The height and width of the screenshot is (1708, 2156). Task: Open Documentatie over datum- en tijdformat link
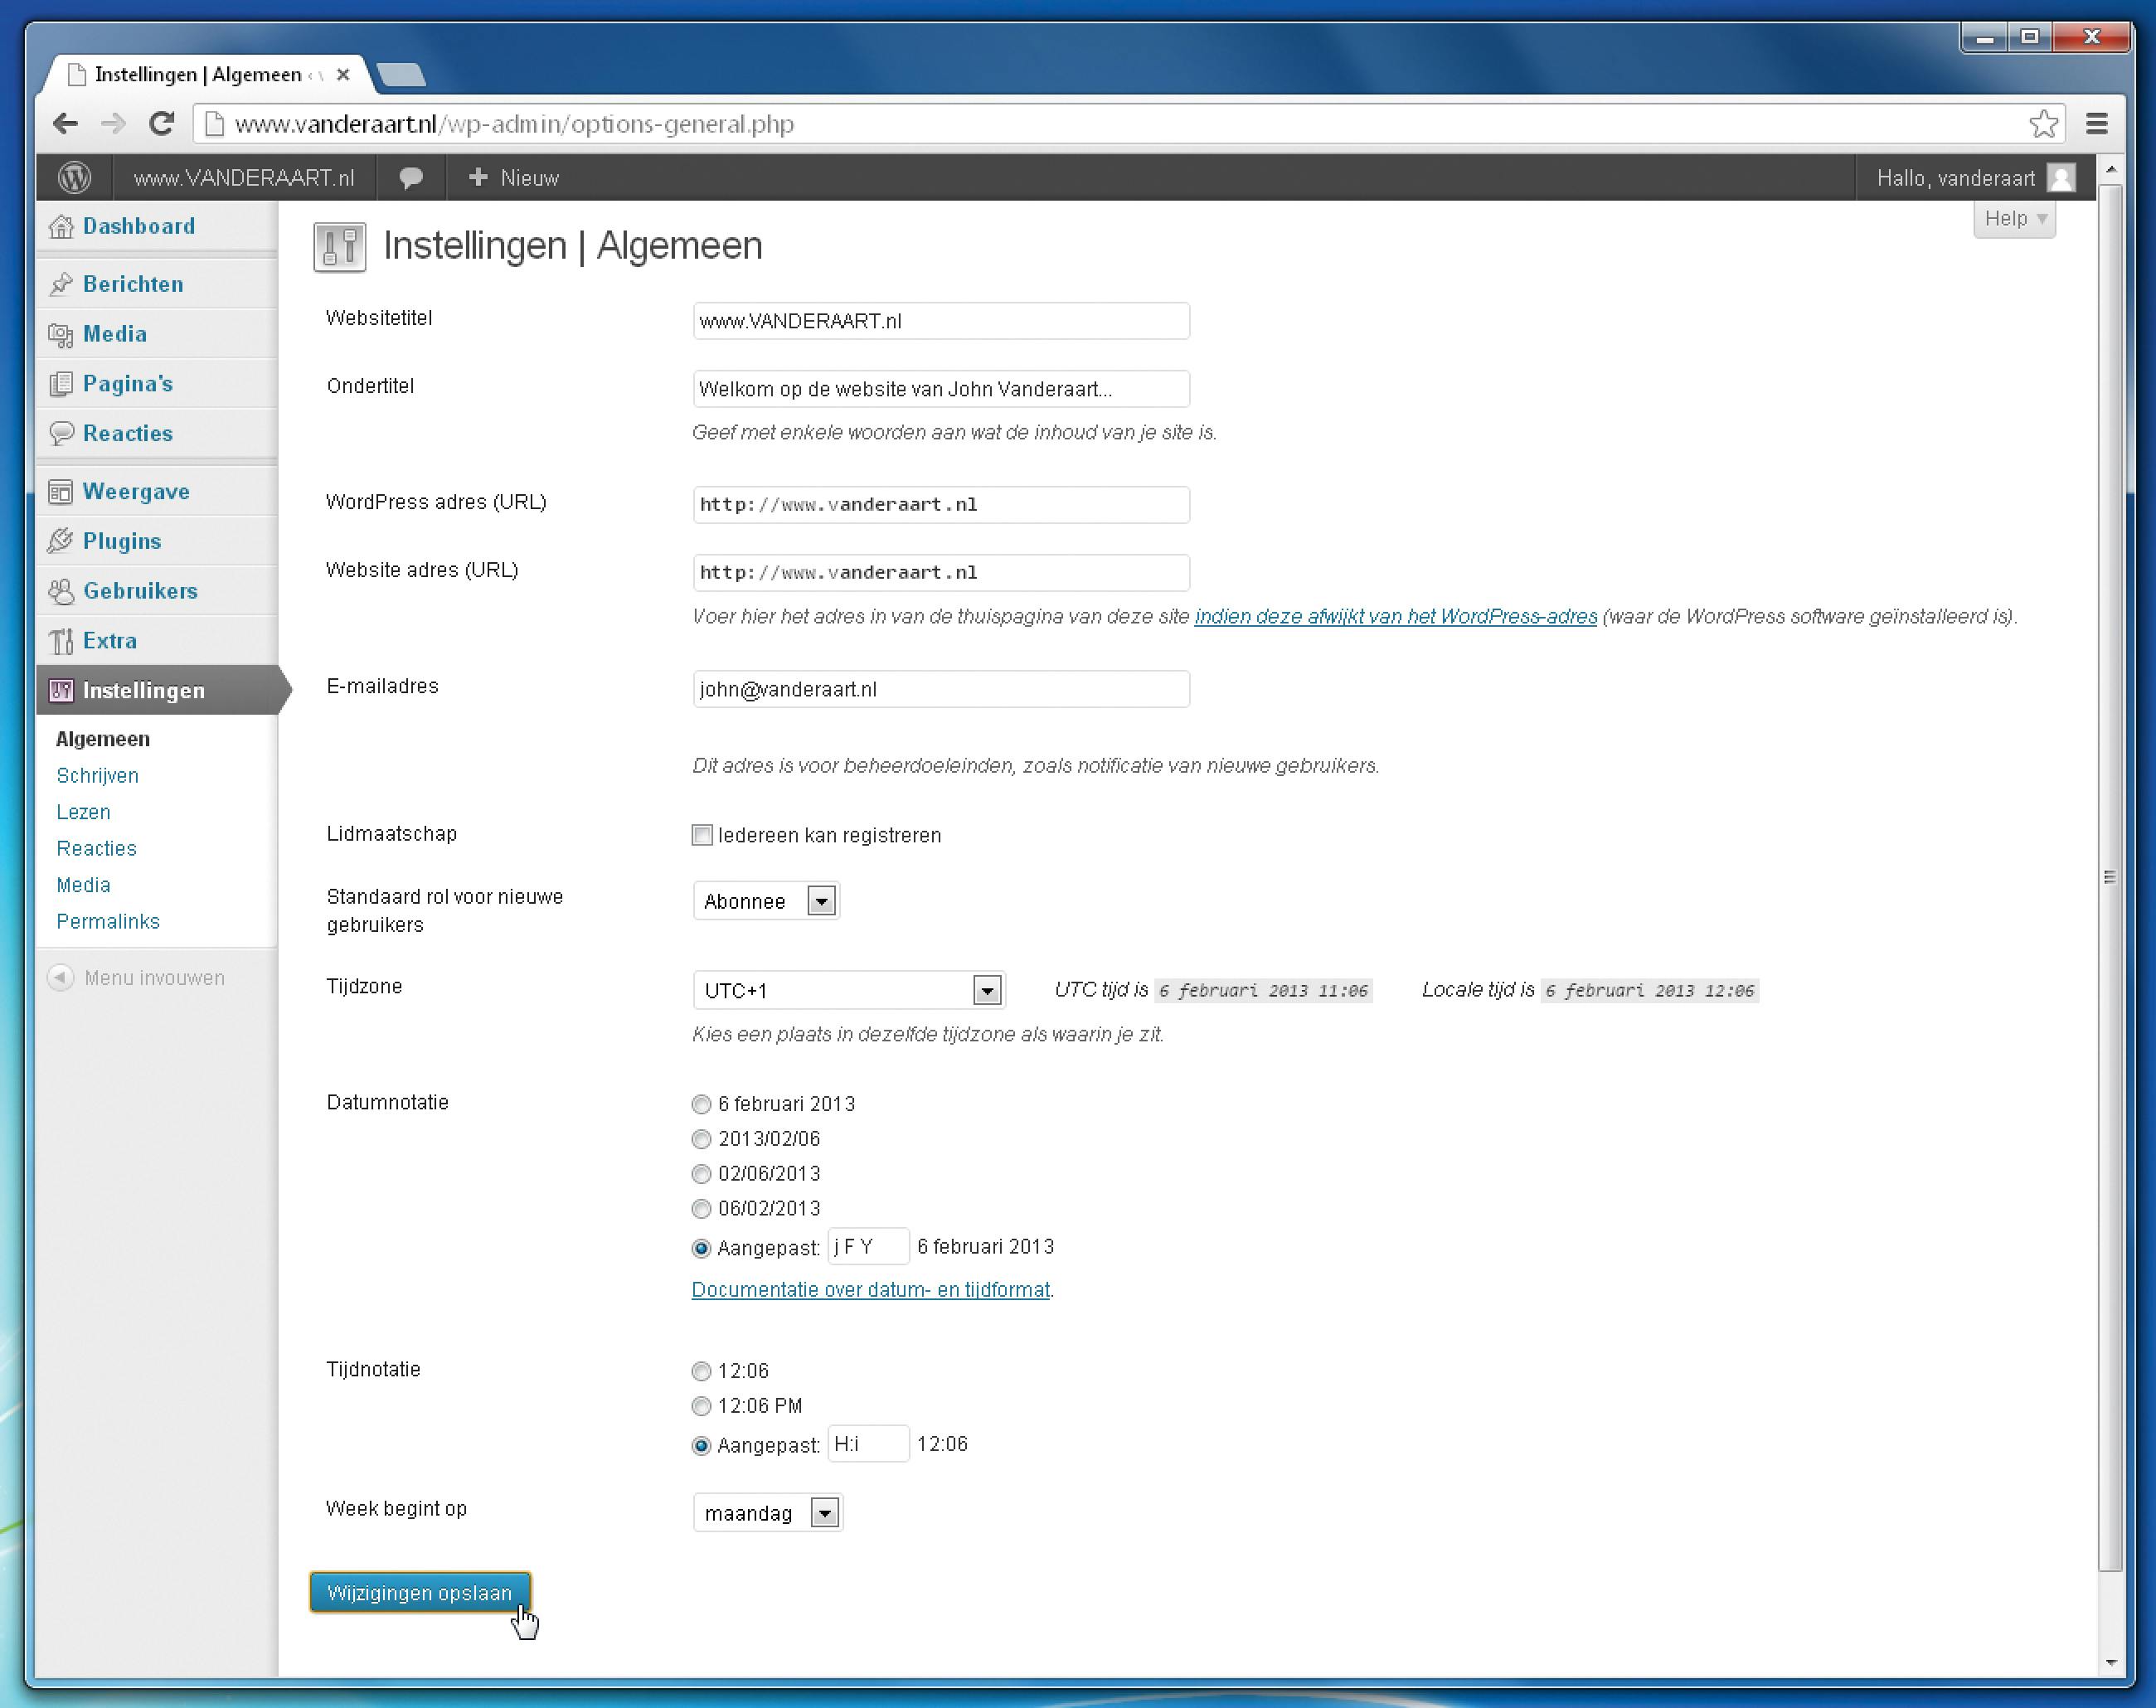[x=870, y=1289]
